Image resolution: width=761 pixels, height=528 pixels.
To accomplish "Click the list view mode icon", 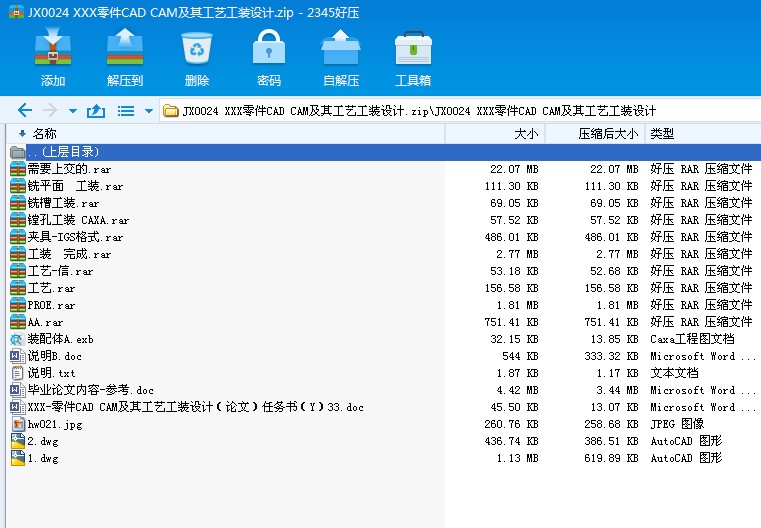I will point(126,111).
